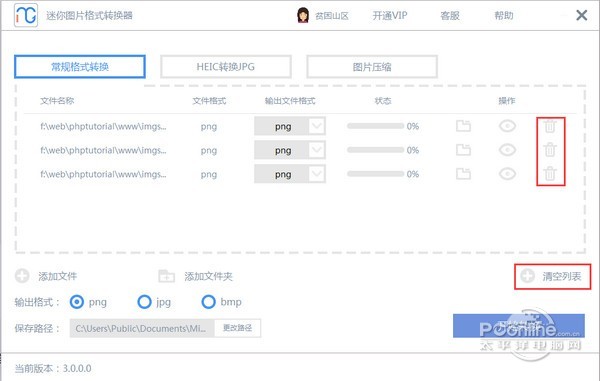Click the plus icon beside 添加文件
Screen dimensions: 600x381
click(x=22, y=276)
